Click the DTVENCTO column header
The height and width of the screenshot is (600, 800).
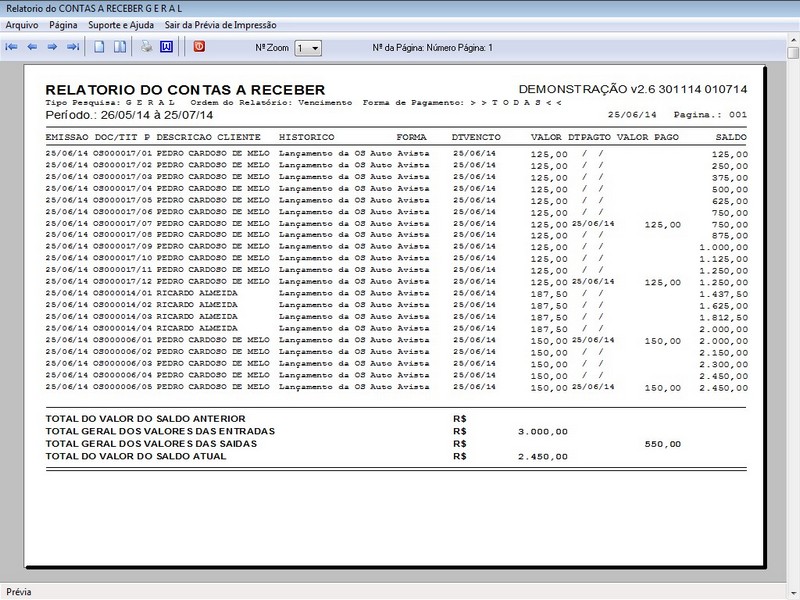pyautogui.click(x=476, y=136)
